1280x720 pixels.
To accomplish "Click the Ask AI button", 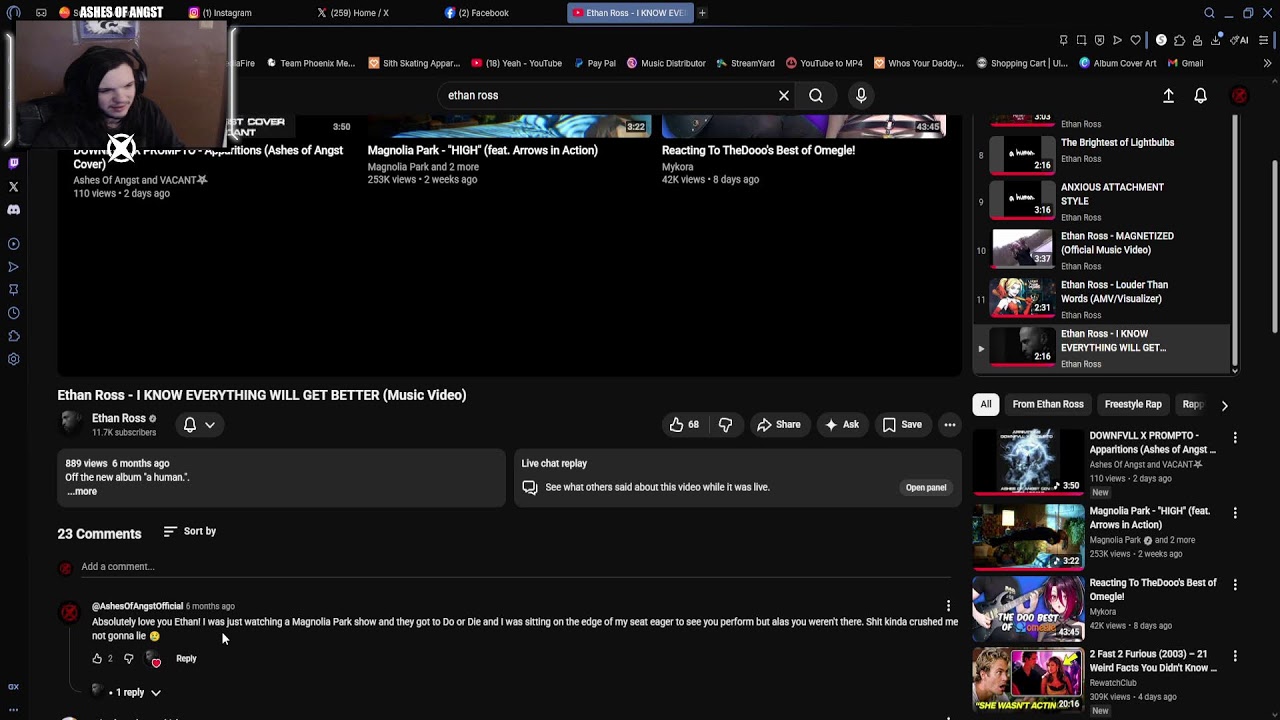I will (841, 425).
